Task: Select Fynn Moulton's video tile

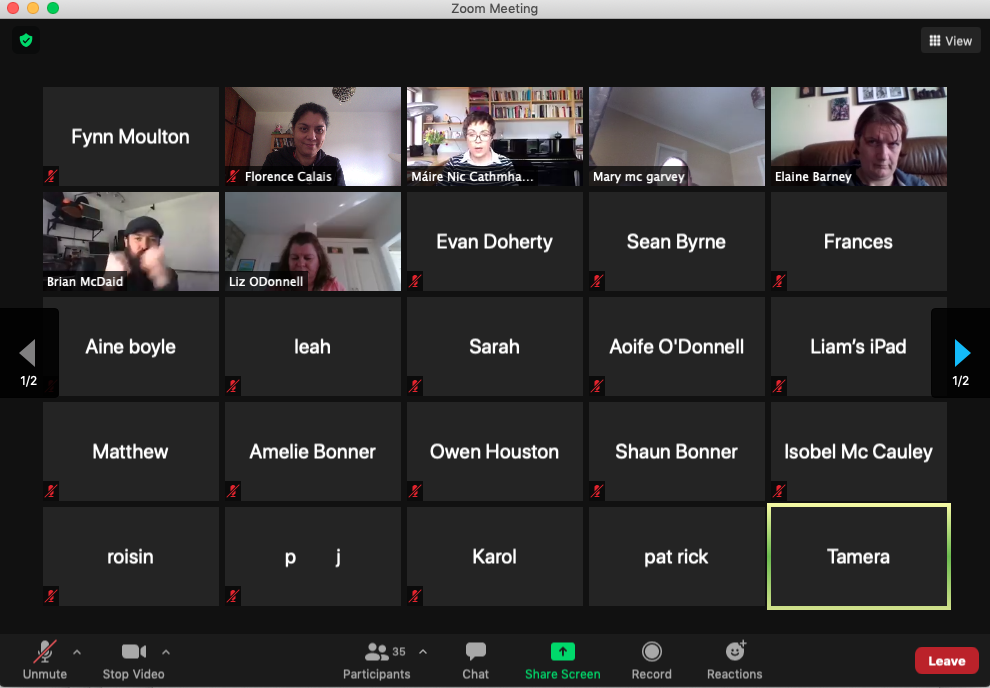Action: pos(131,136)
